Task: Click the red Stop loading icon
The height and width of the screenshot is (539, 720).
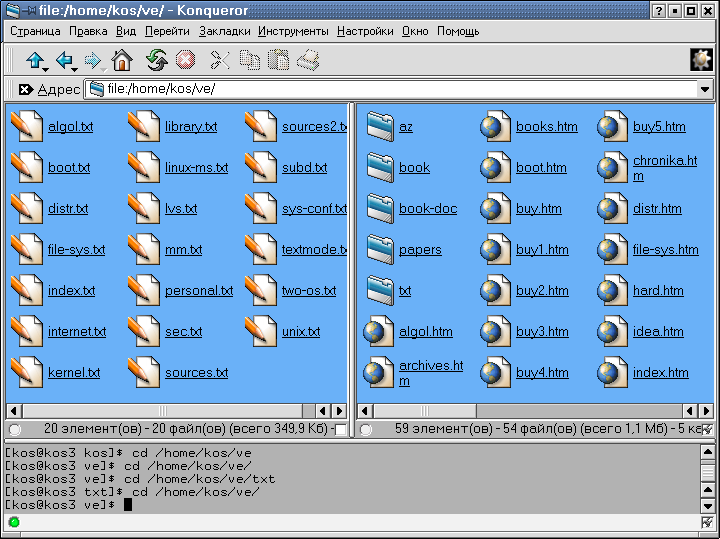Action: [185, 61]
